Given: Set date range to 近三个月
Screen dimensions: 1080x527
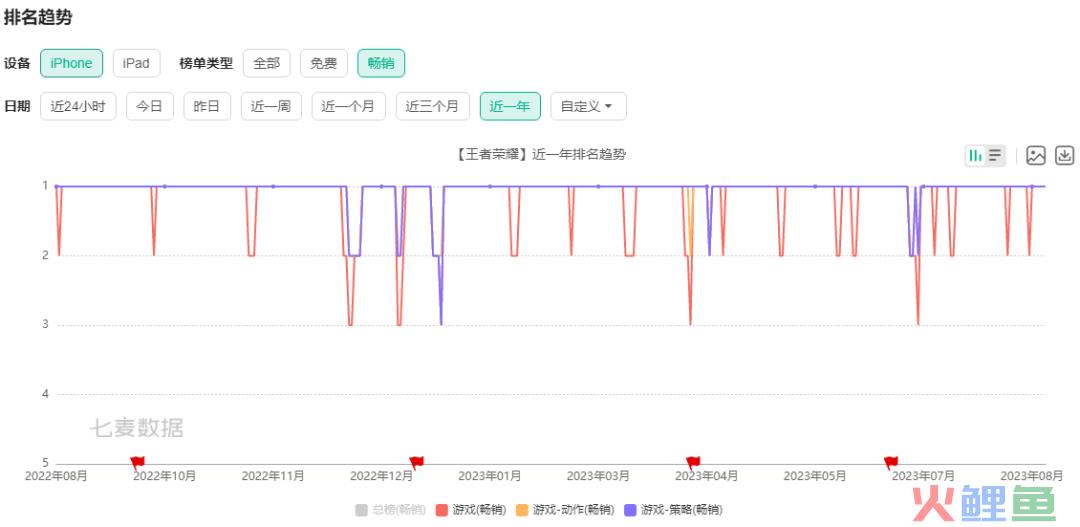Looking at the screenshot, I should coord(433,106).
